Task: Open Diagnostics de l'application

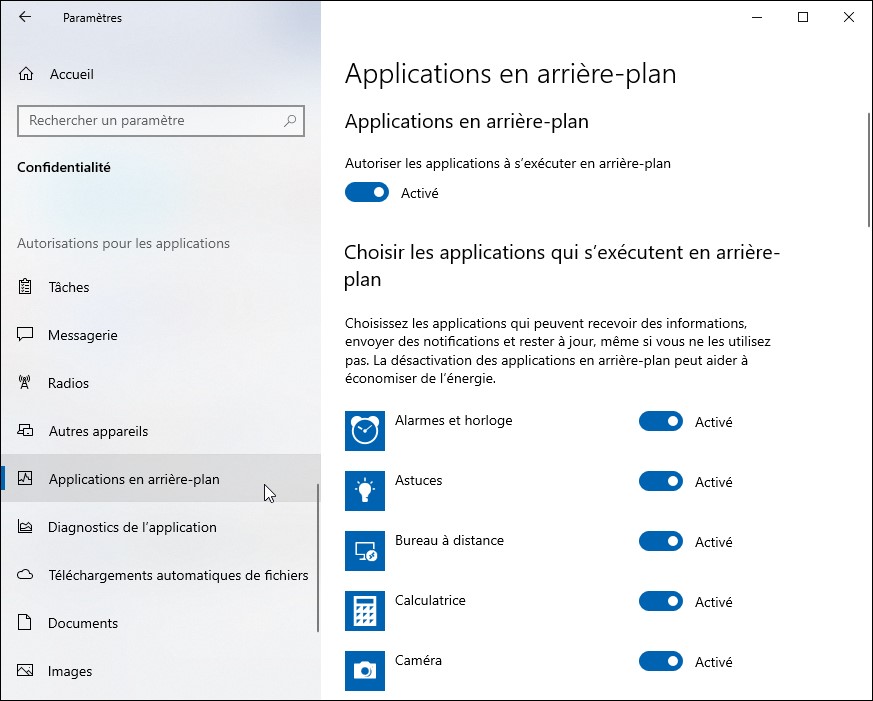Action: pos(132,527)
